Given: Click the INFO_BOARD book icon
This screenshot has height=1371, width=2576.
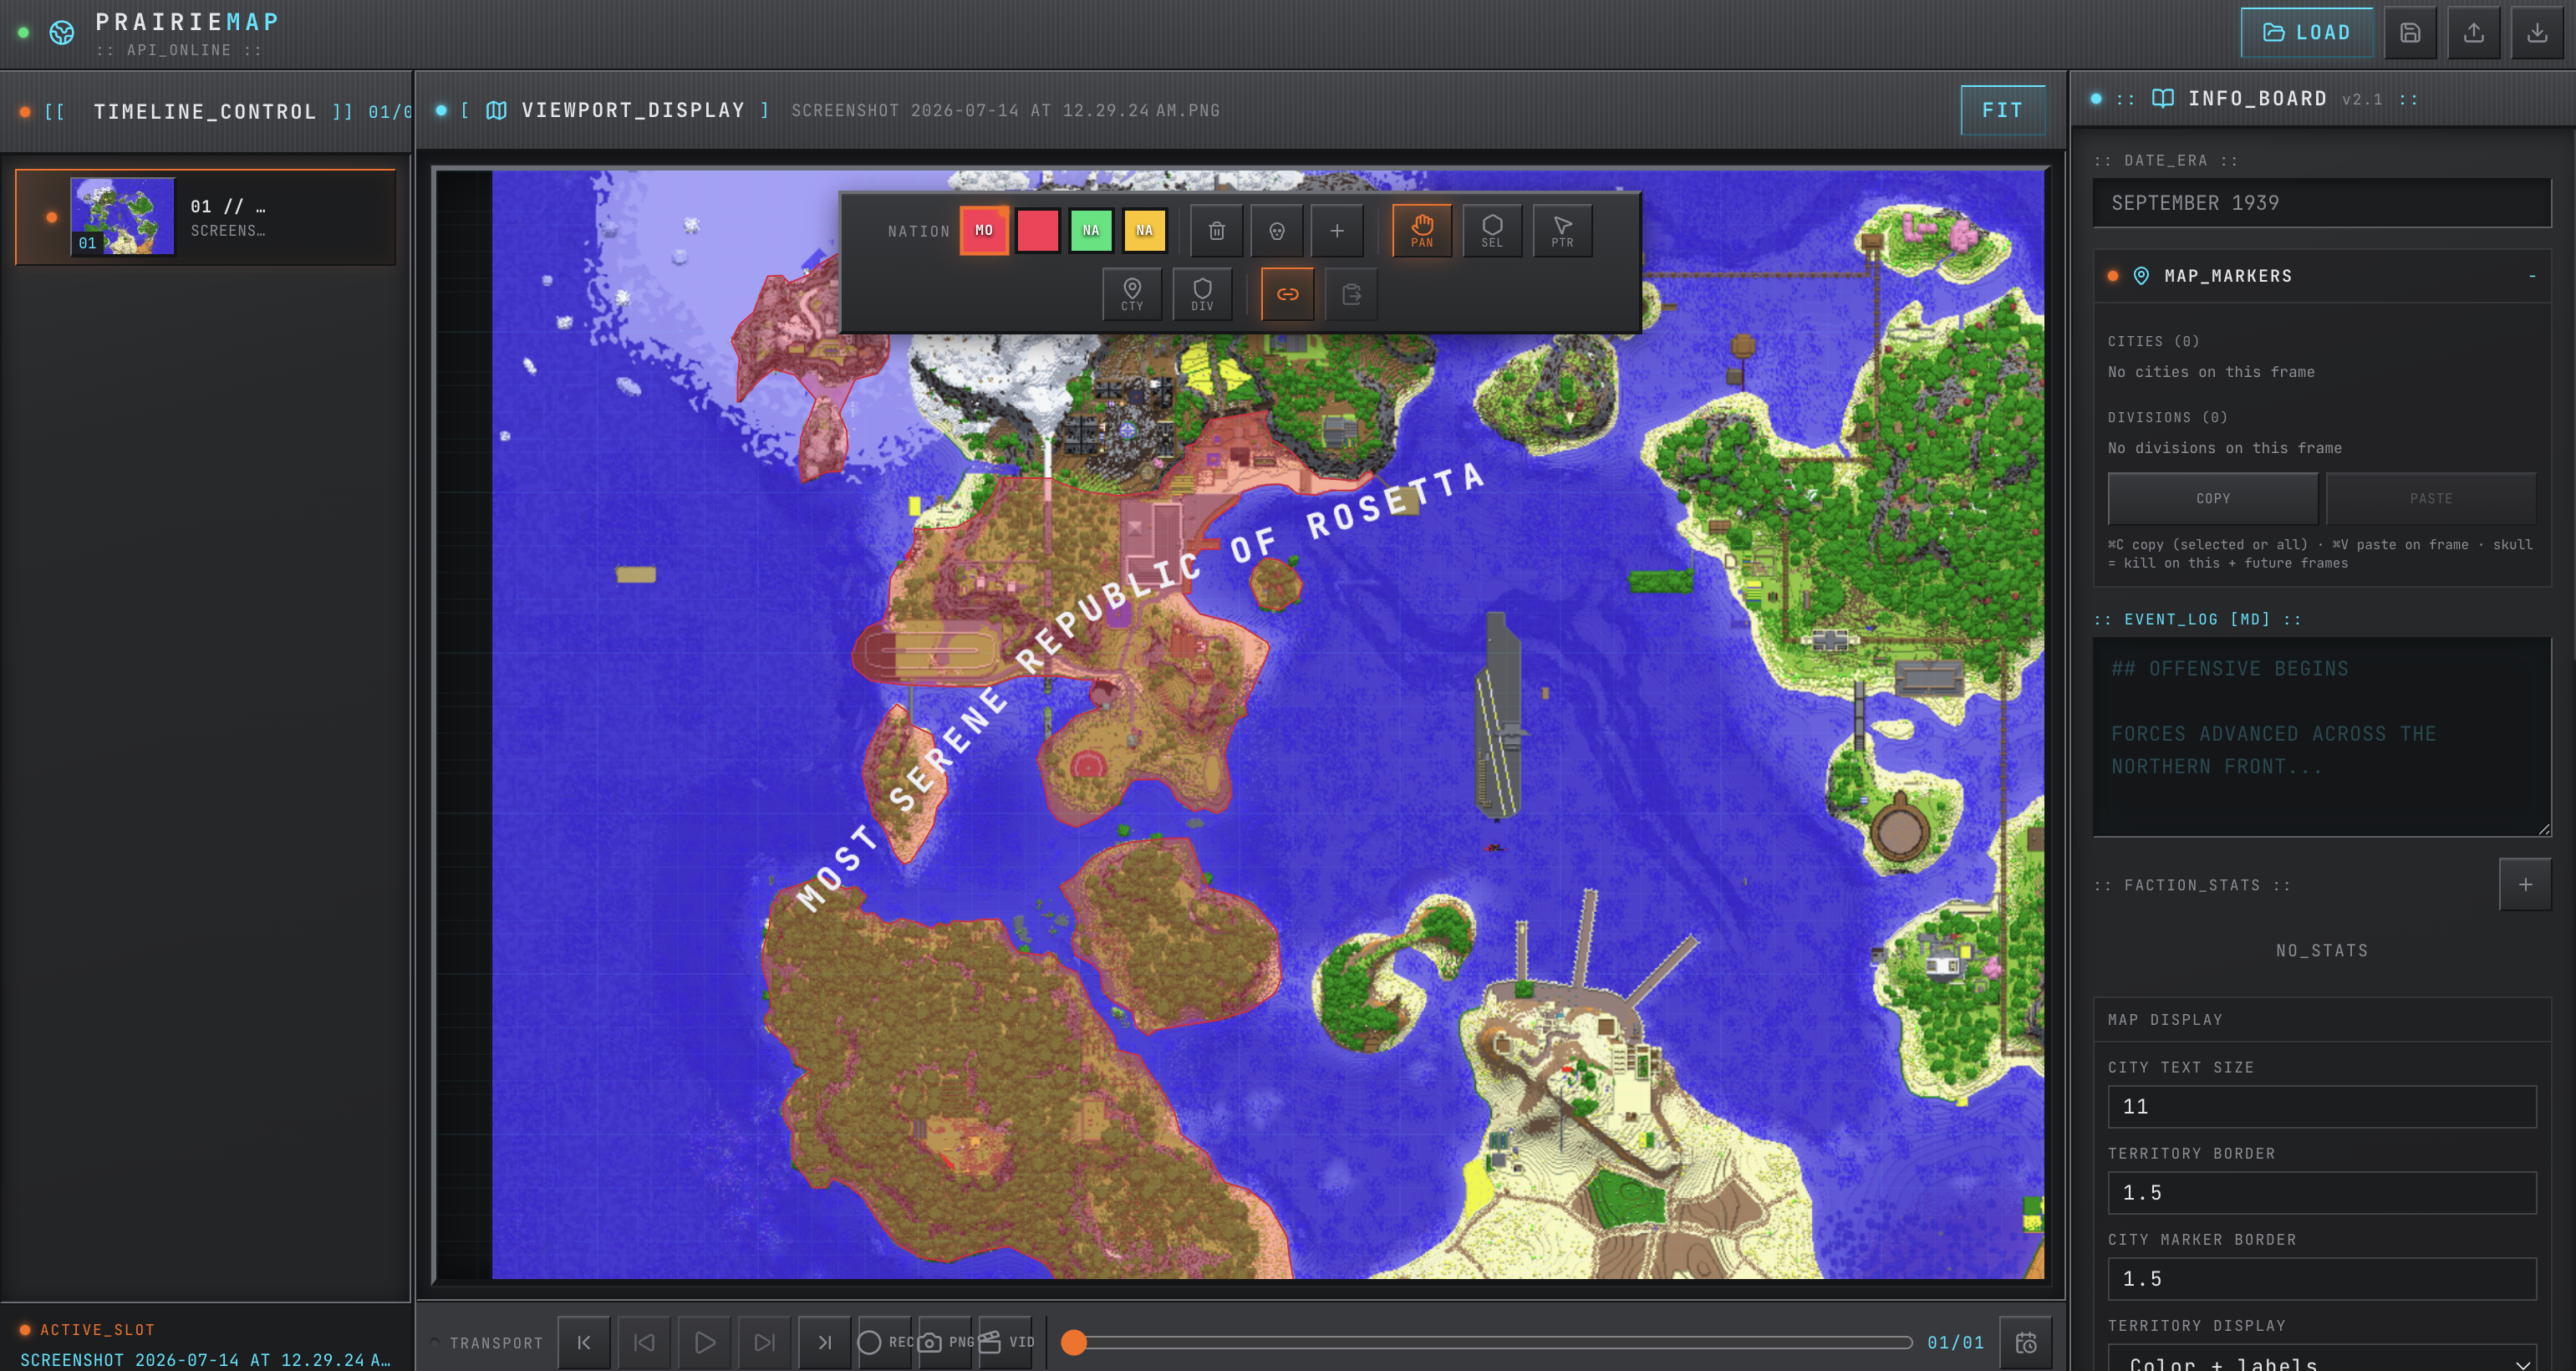Looking at the screenshot, I should [2162, 99].
